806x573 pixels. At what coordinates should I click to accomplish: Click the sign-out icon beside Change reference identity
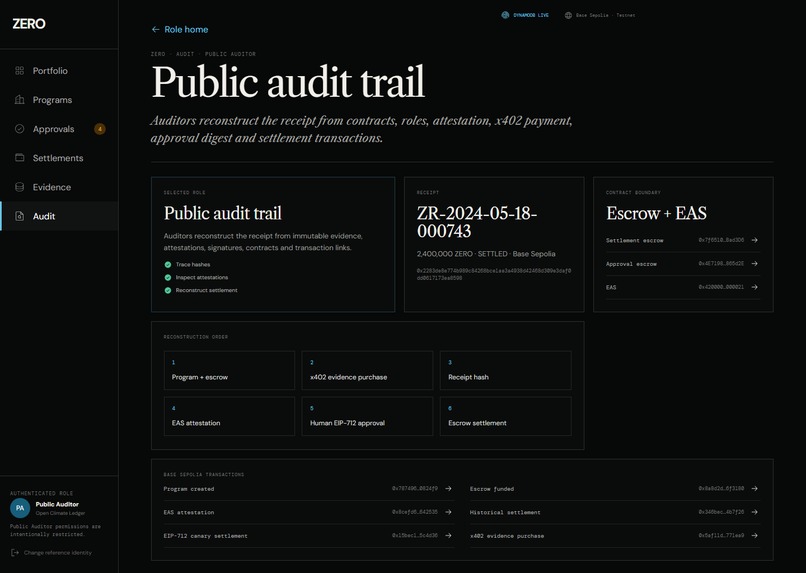tap(15, 552)
